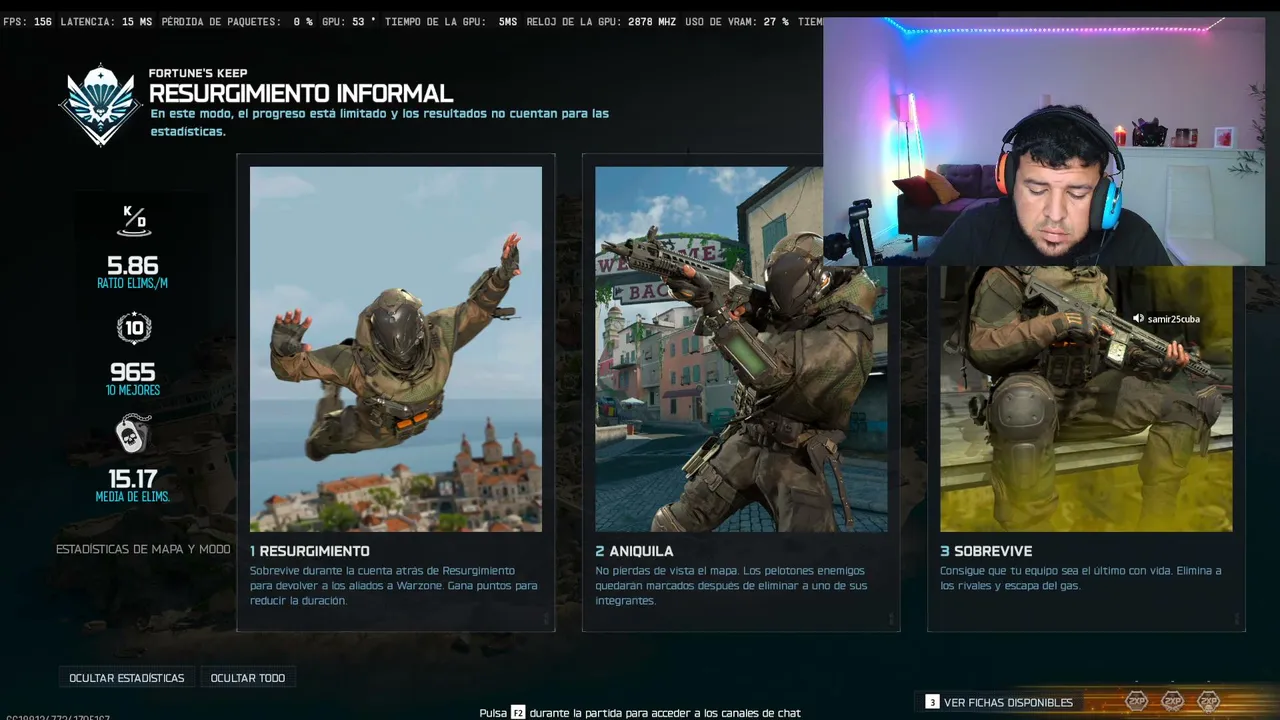Click the 'LATENCIA: 15 MS' readout
1280x720 pixels.
(107, 21)
